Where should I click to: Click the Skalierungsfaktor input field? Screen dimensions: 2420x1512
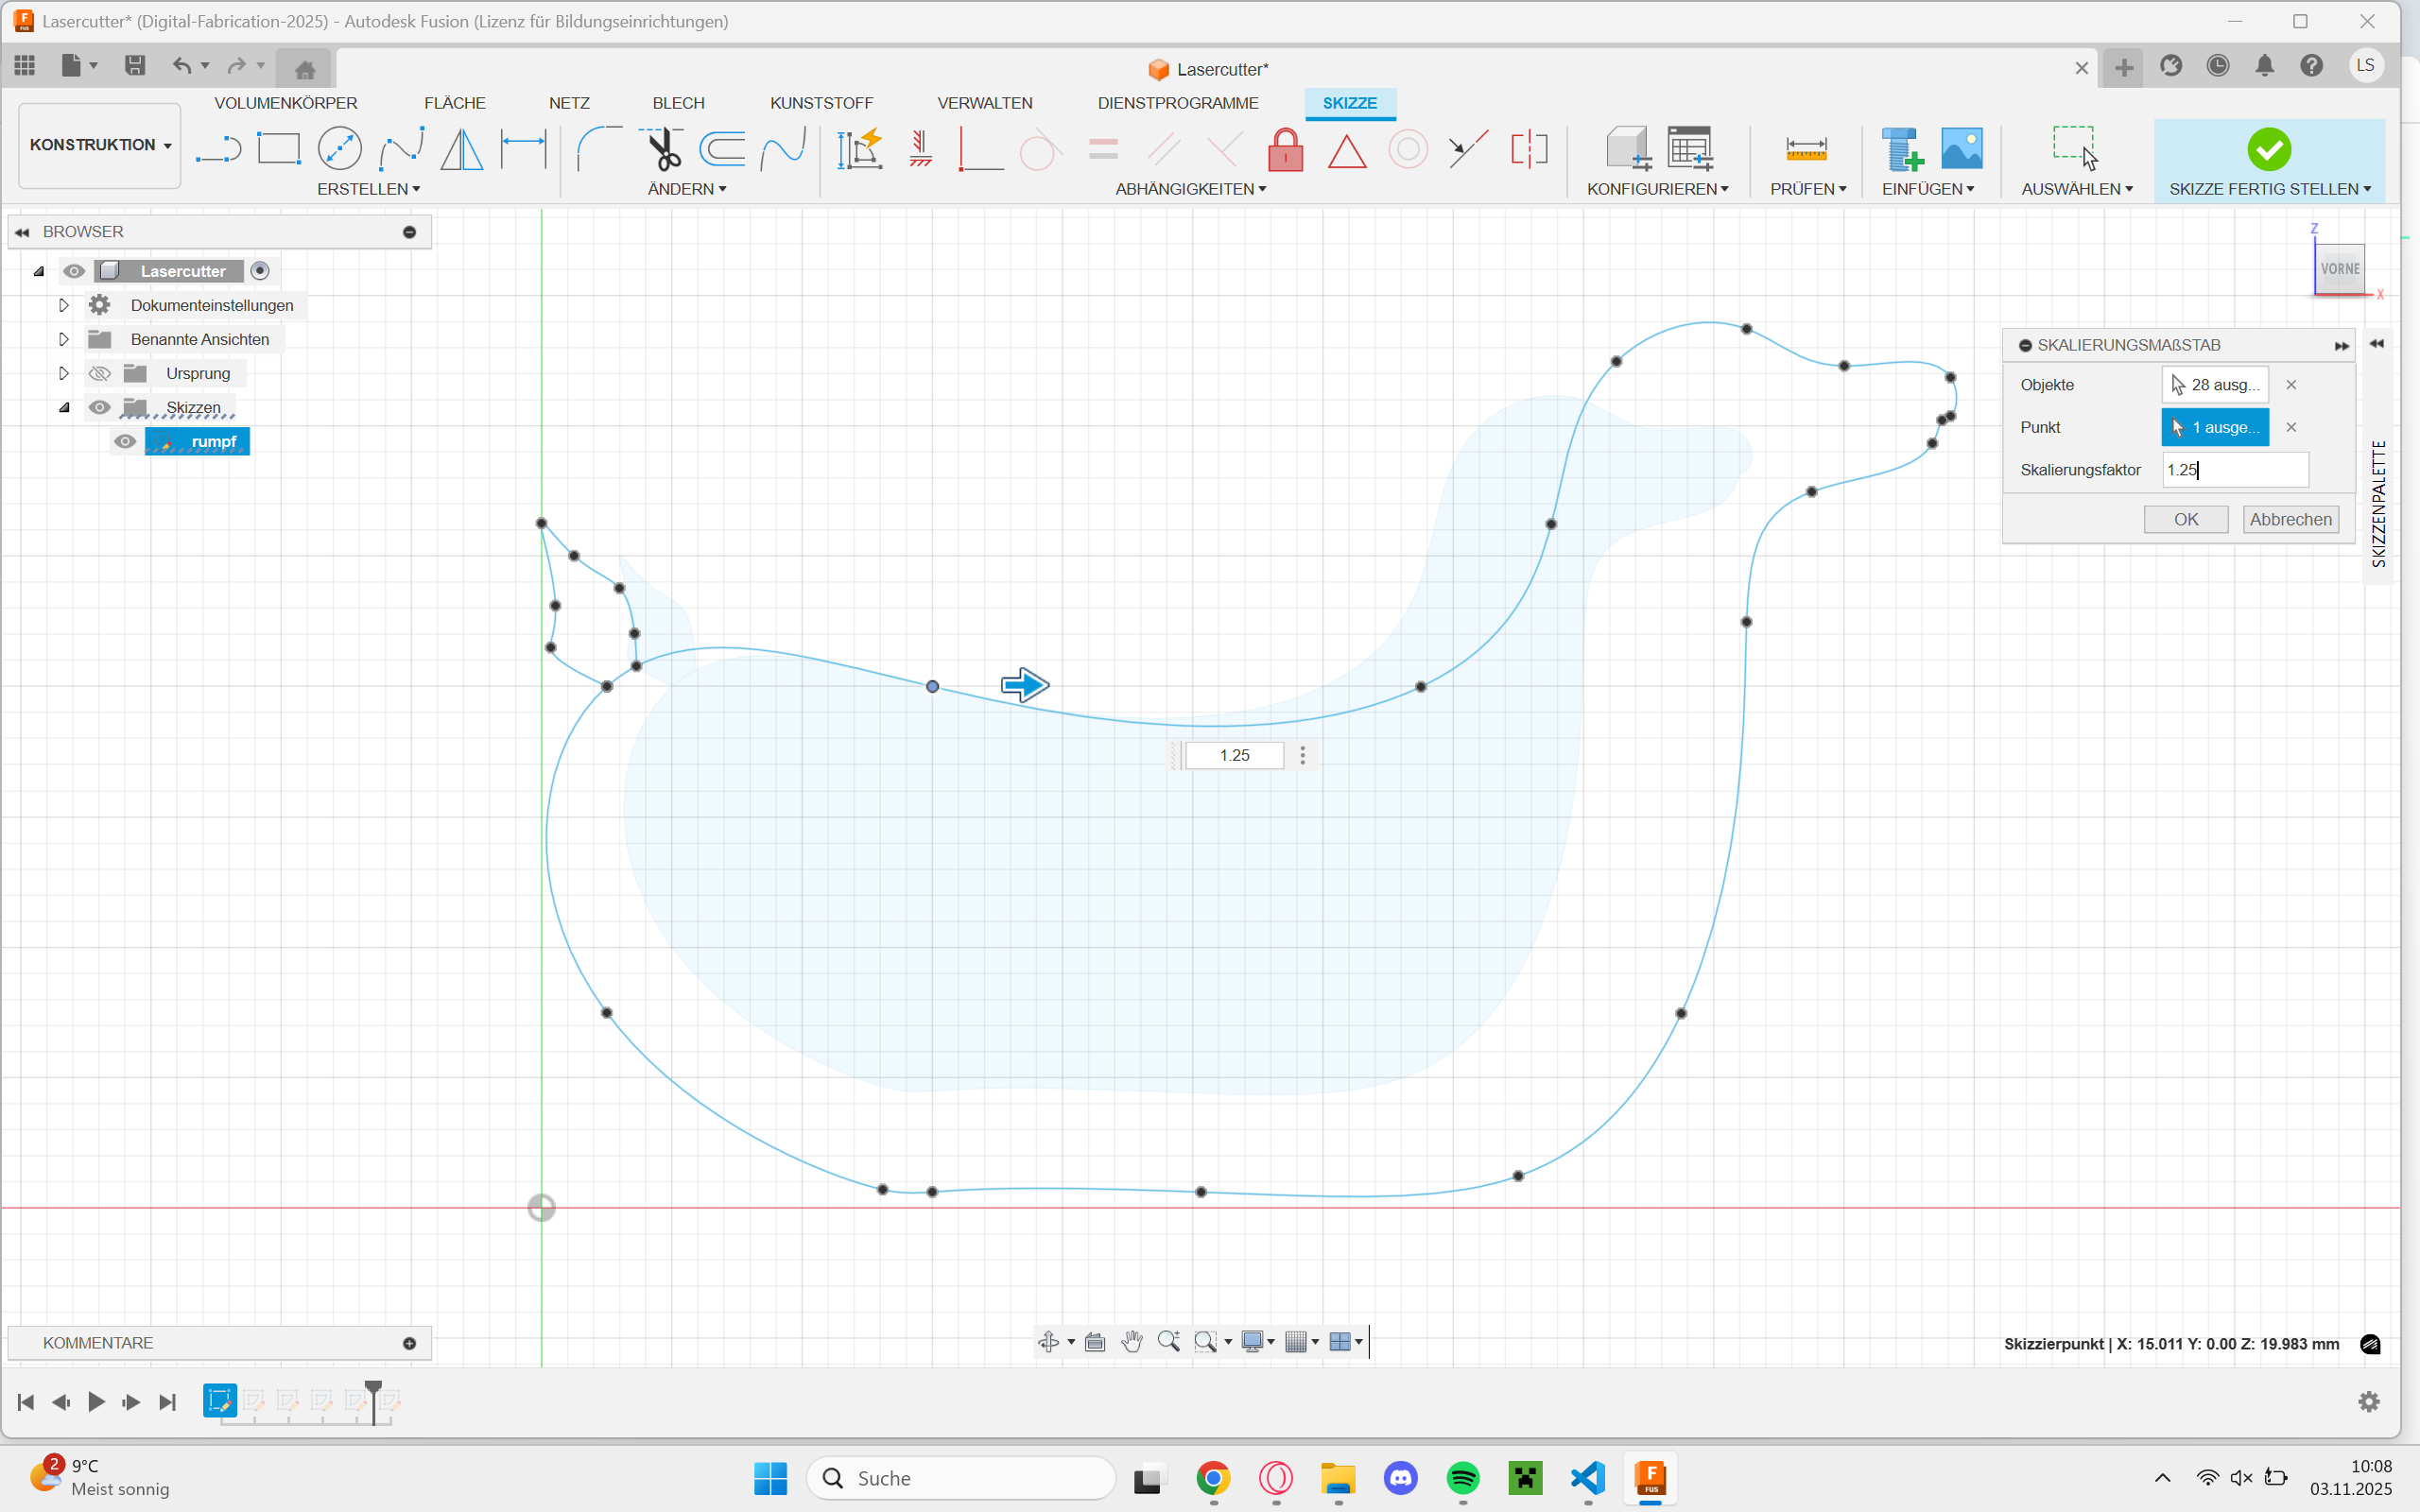[2234, 470]
